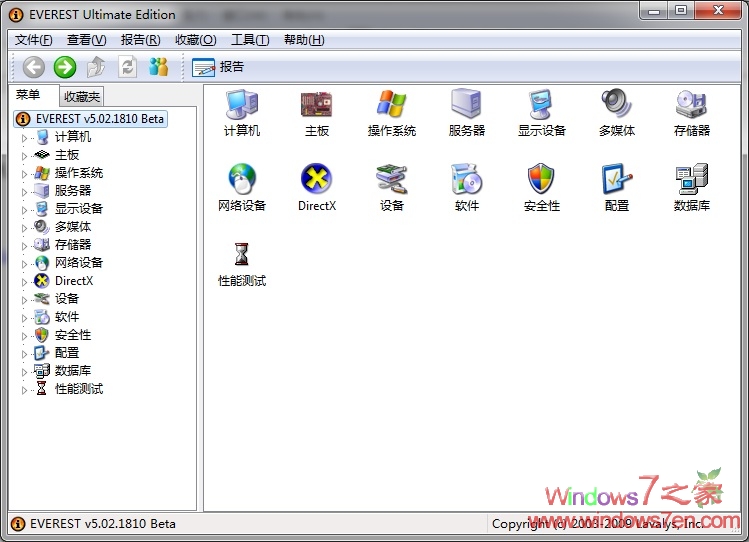The width and height of the screenshot is (749, 542).
Task: Select 计算机 in the left tree
Action: tap(73, 137)
